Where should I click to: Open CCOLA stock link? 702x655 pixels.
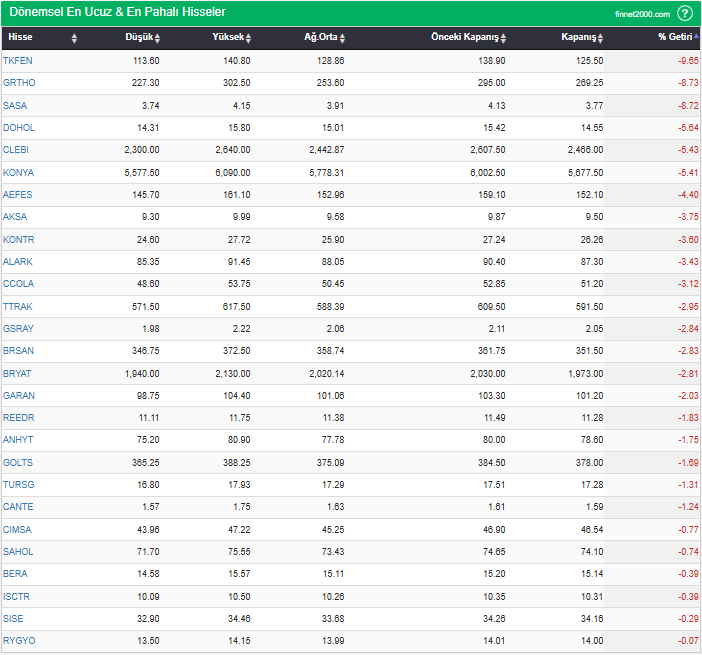tap(18, 283)
